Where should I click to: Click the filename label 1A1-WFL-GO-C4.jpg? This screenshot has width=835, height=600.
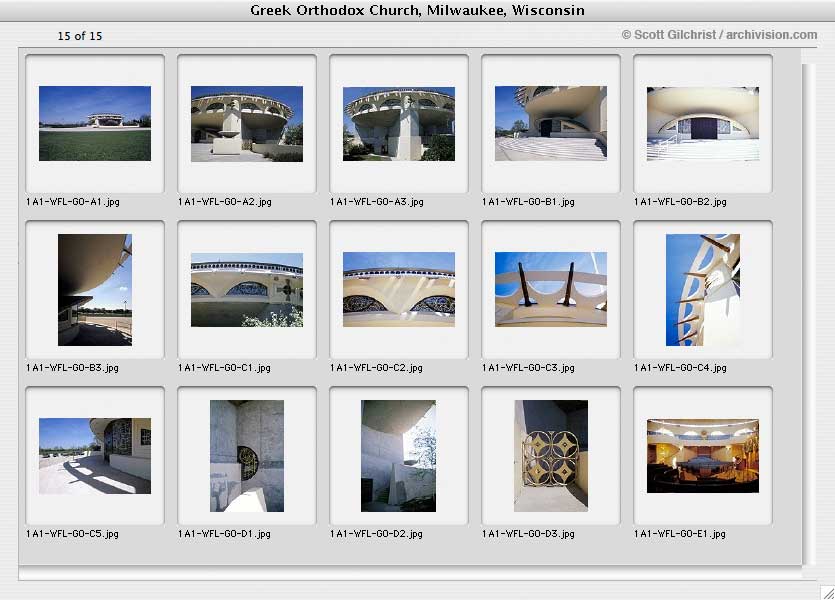point(681,368)
